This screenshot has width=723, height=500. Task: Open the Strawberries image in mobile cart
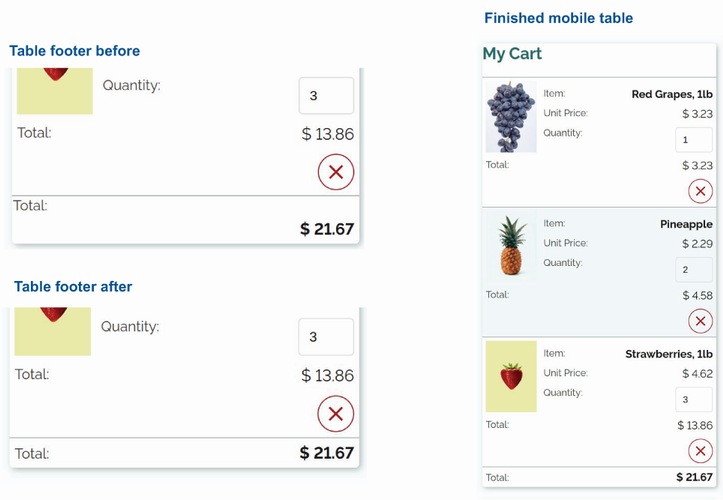click(511, 376)
